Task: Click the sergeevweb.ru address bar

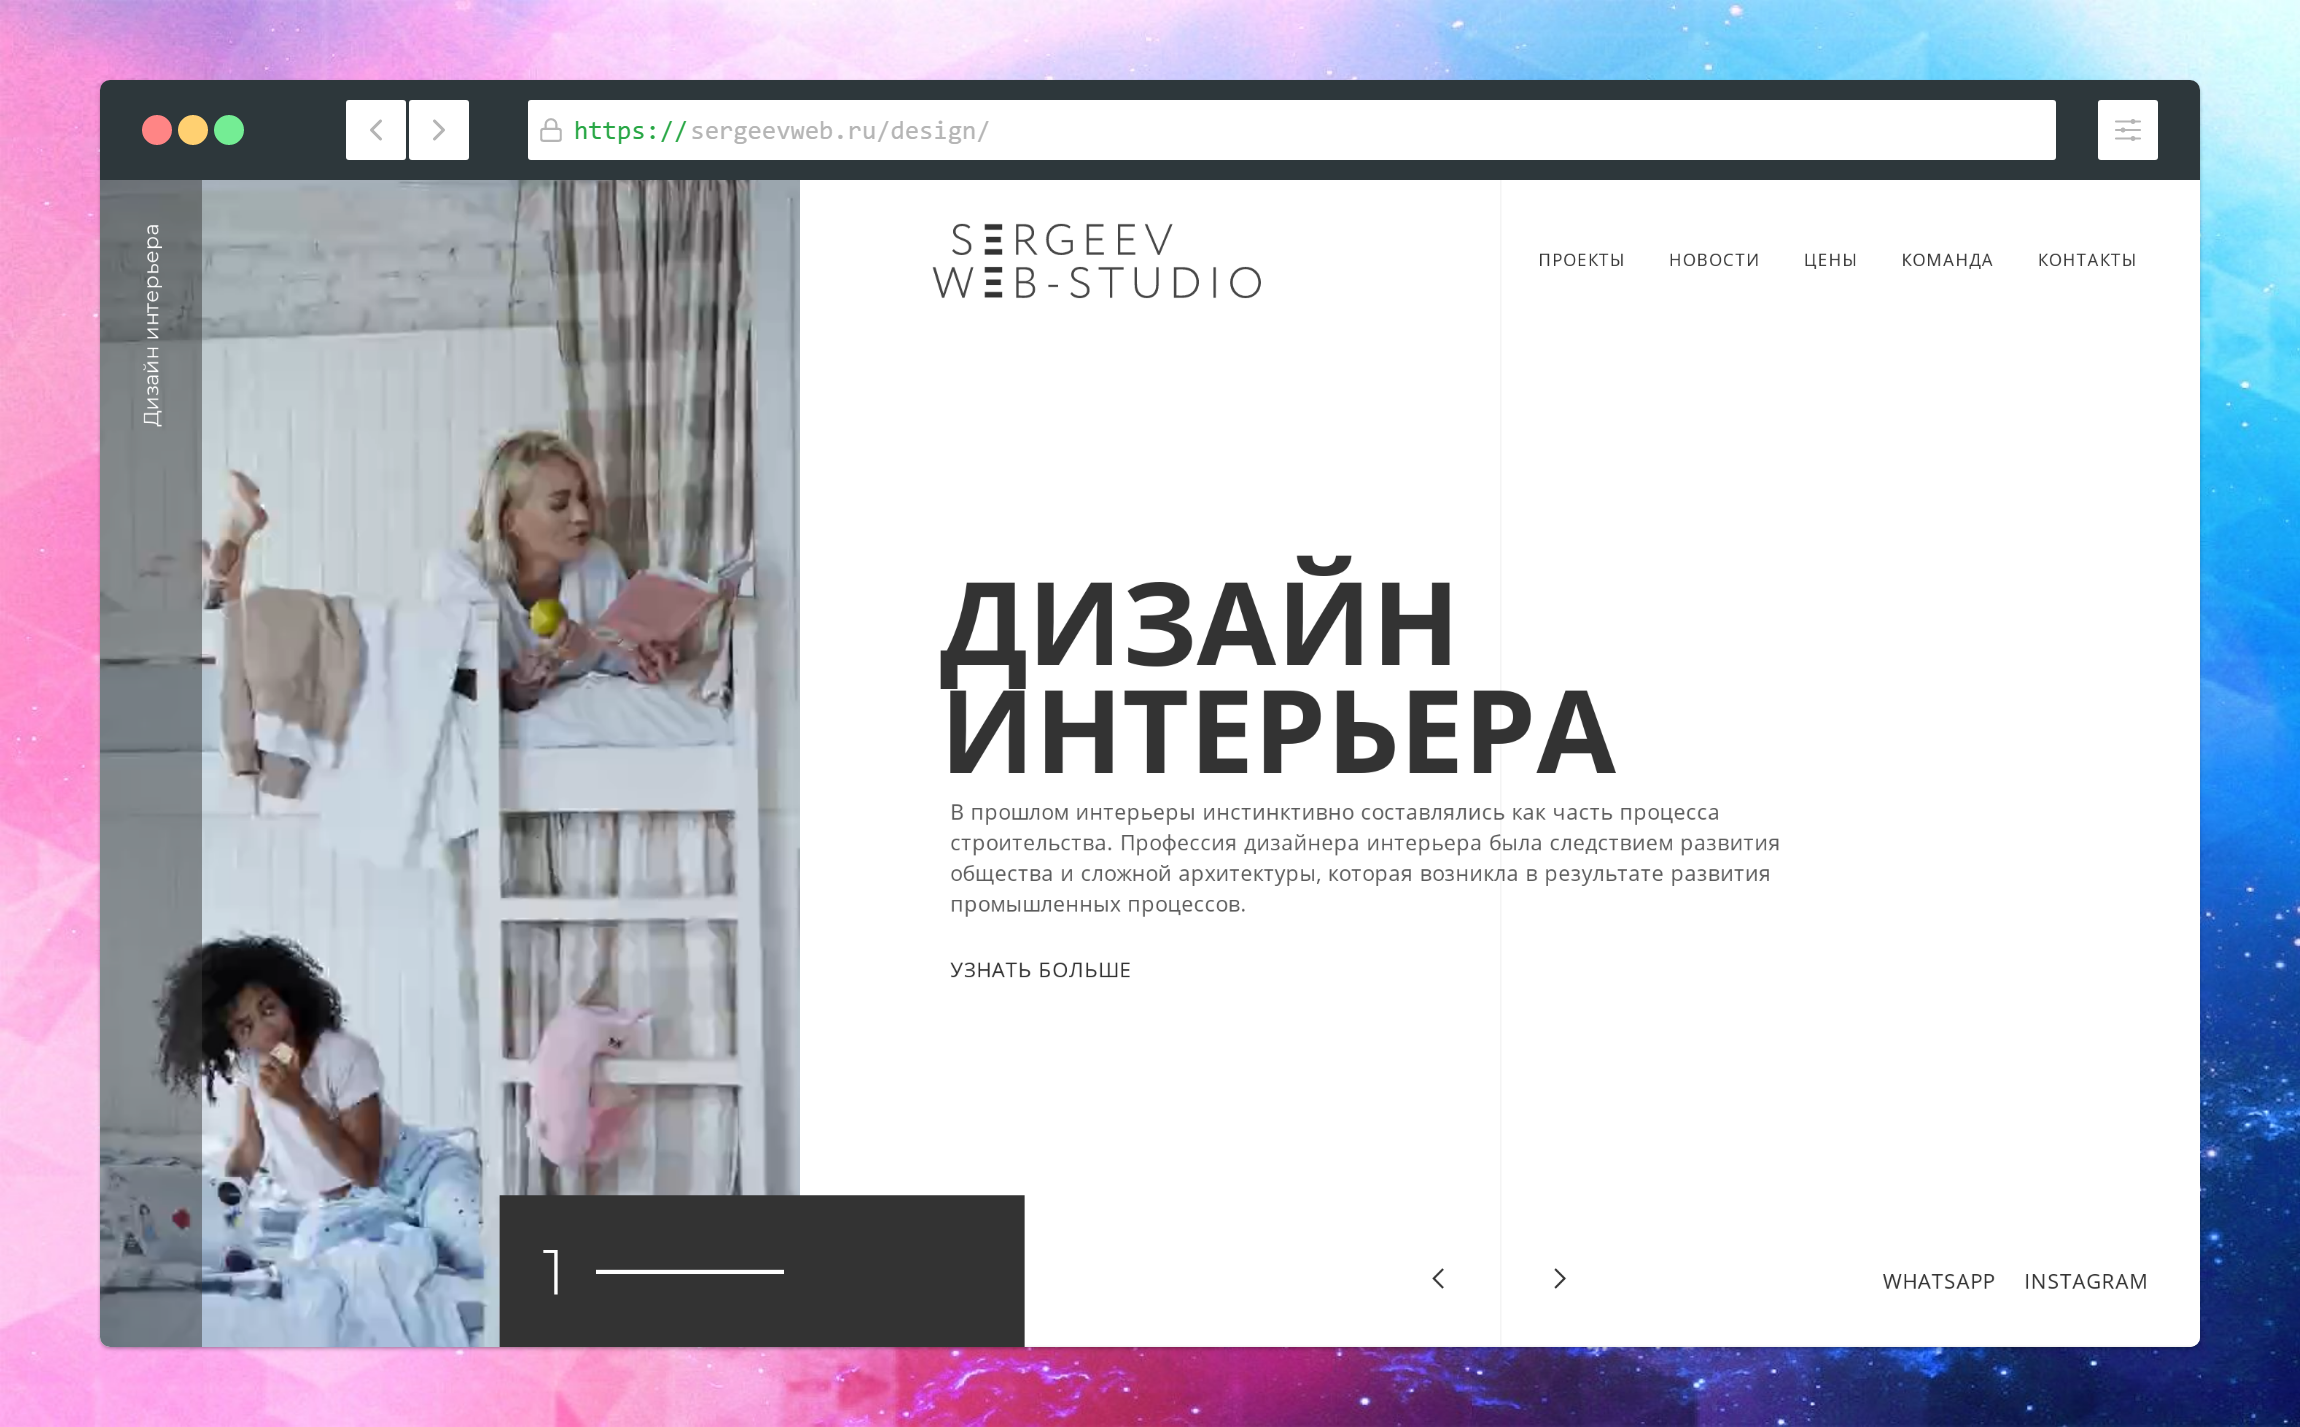Action: [1291, 130]
